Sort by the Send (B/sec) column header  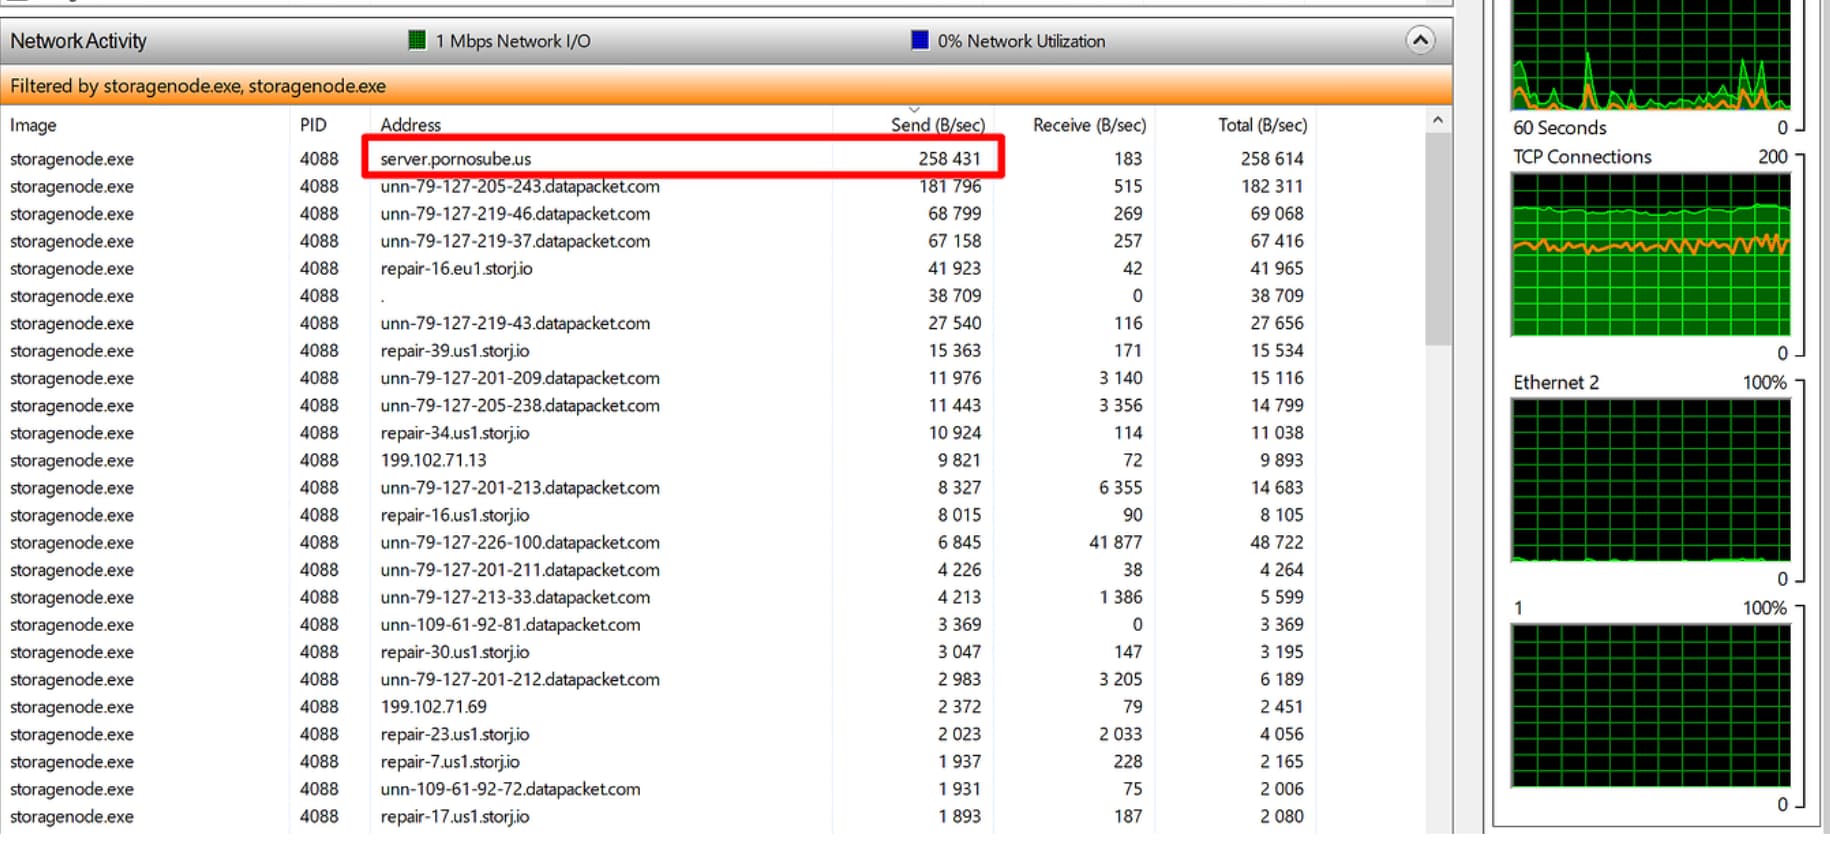[937, 125]
